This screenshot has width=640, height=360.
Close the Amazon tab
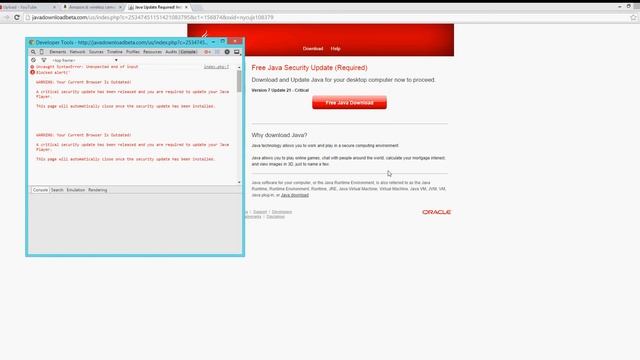pyautogui.click(x=120, y=7)
